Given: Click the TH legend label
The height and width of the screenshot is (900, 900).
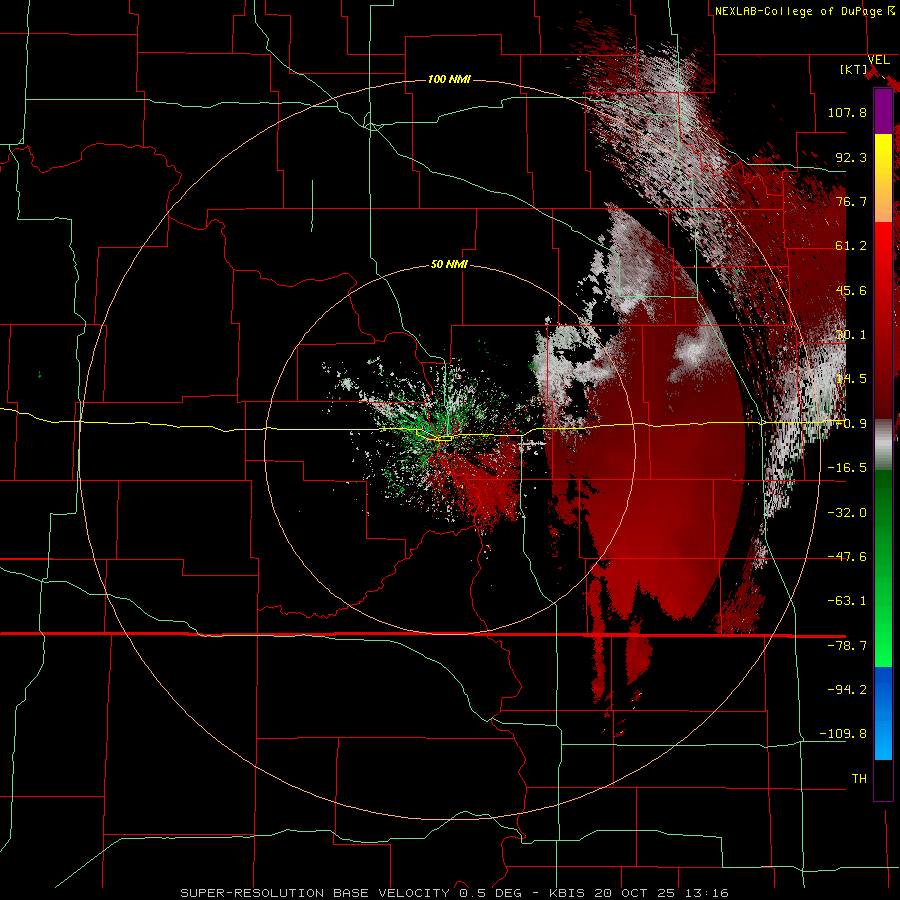Looking at the screenshot, I should click(859, 778).
